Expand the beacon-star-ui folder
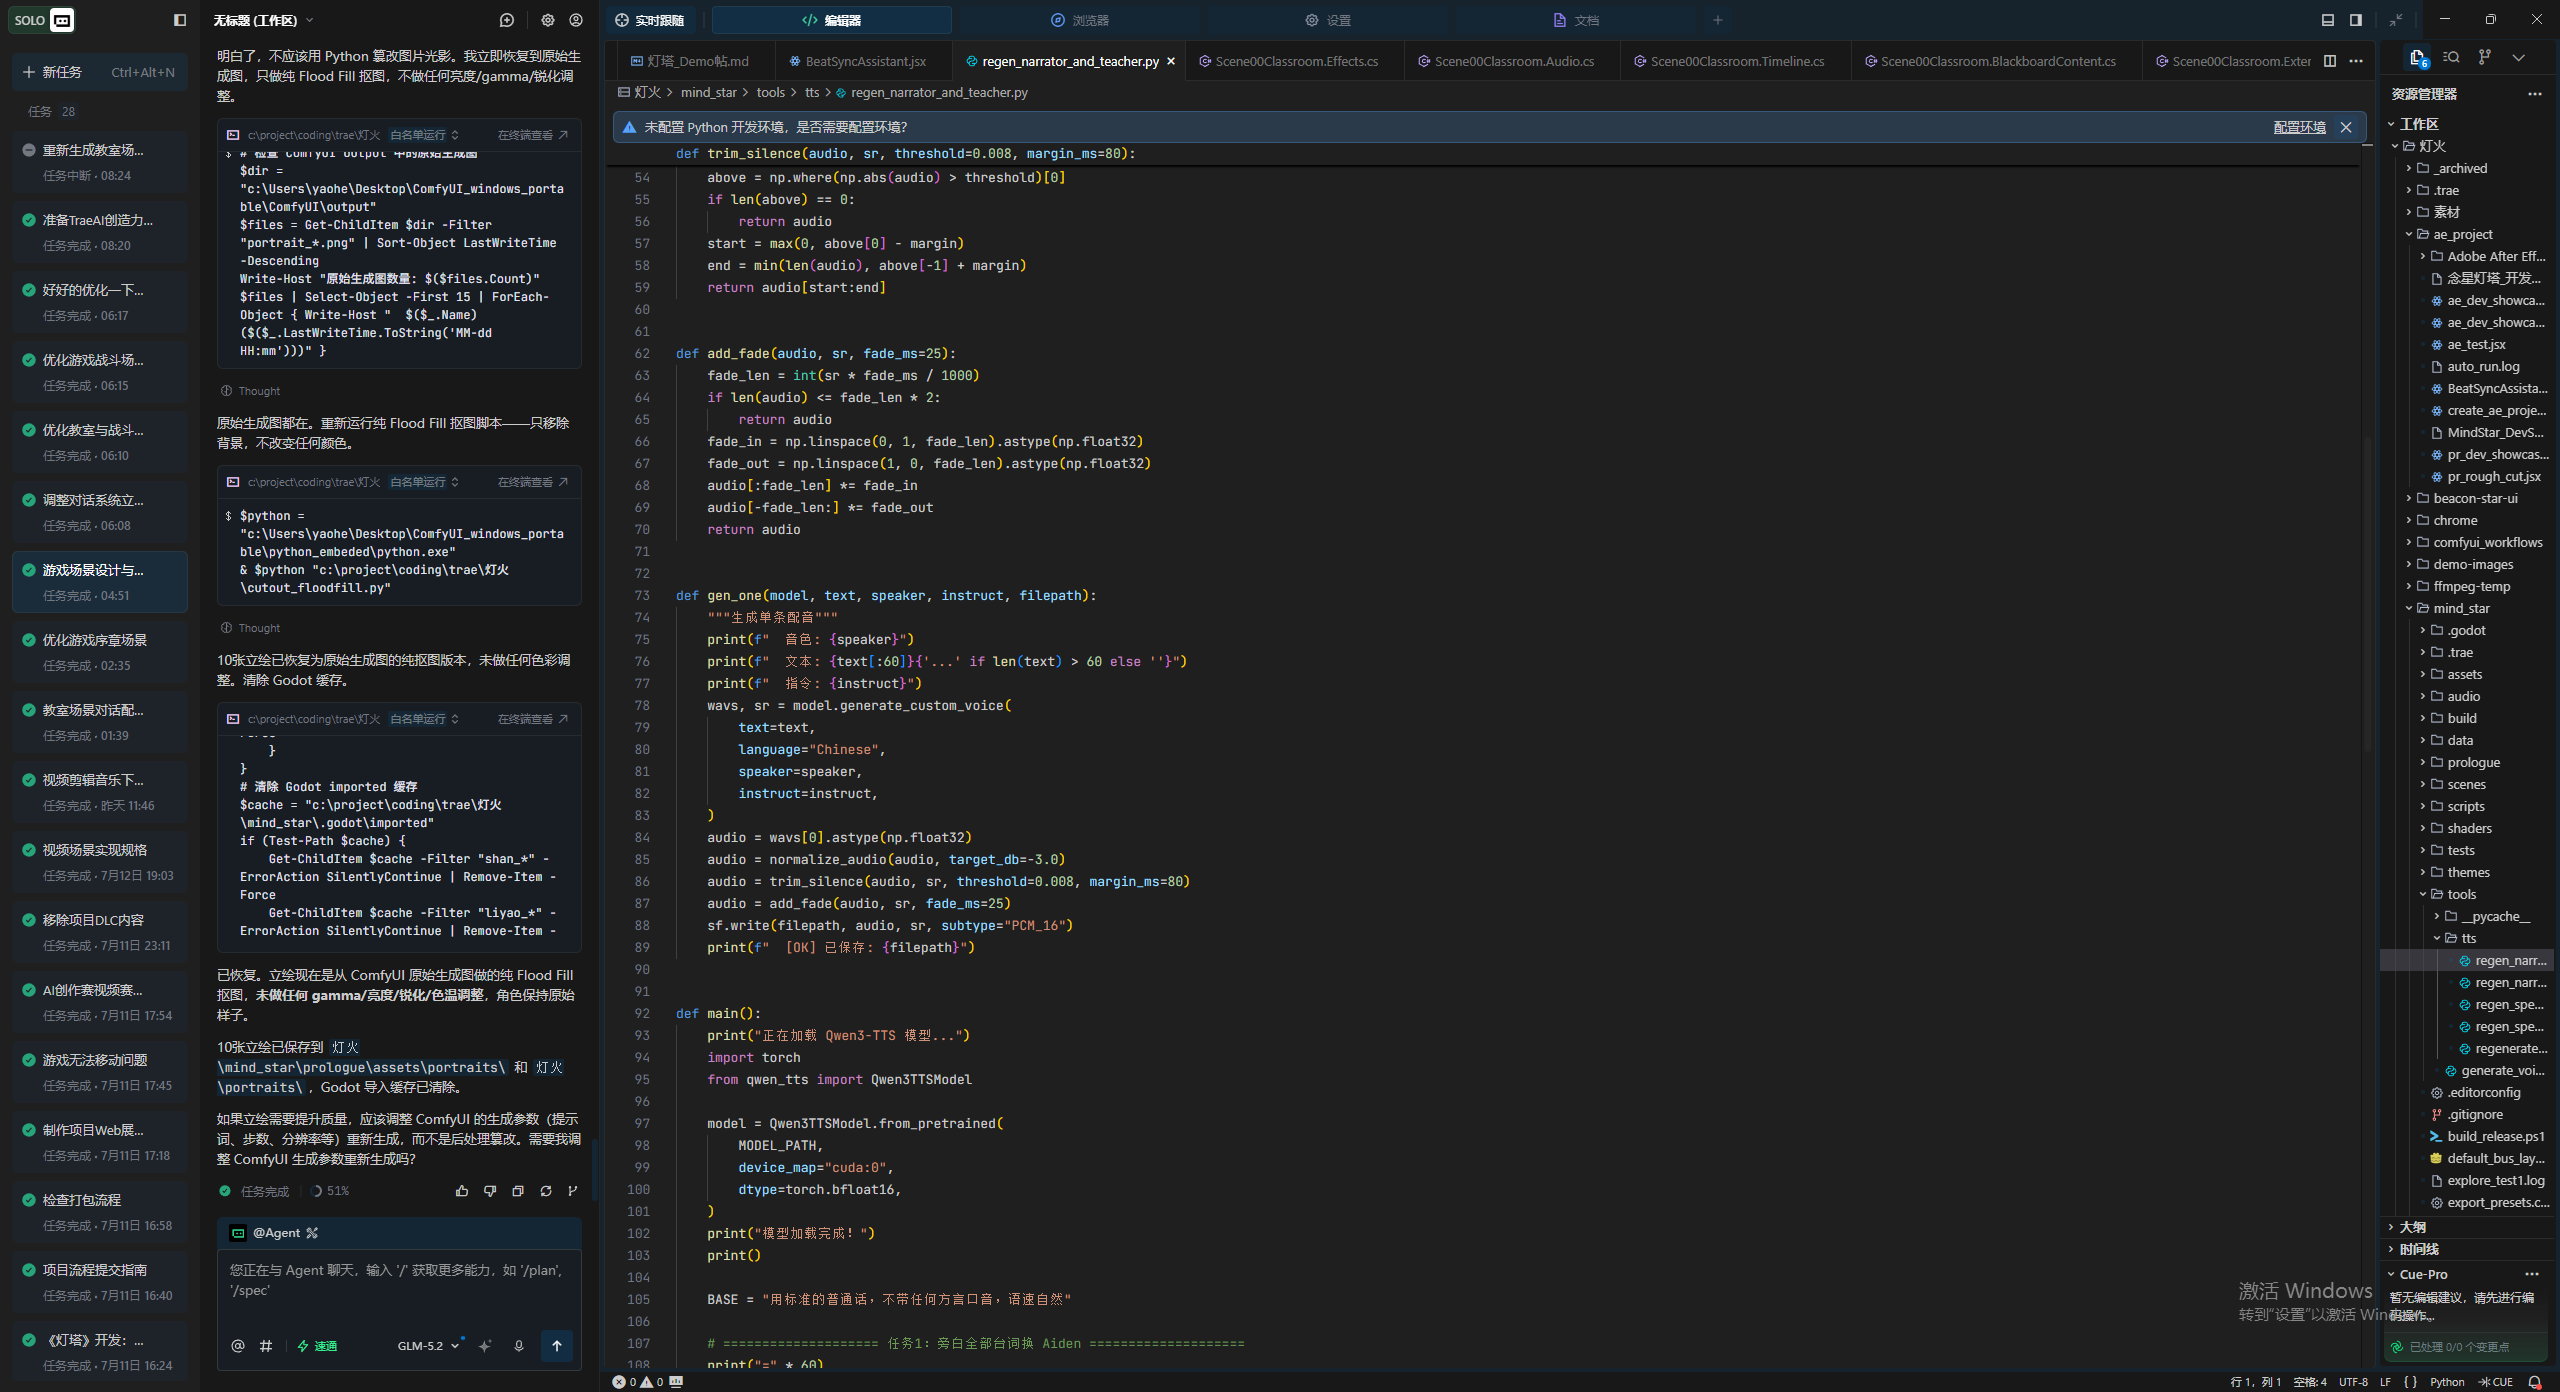Screen dimensions: 2560x1392 pyautogui.click(x=2475, y=498)
